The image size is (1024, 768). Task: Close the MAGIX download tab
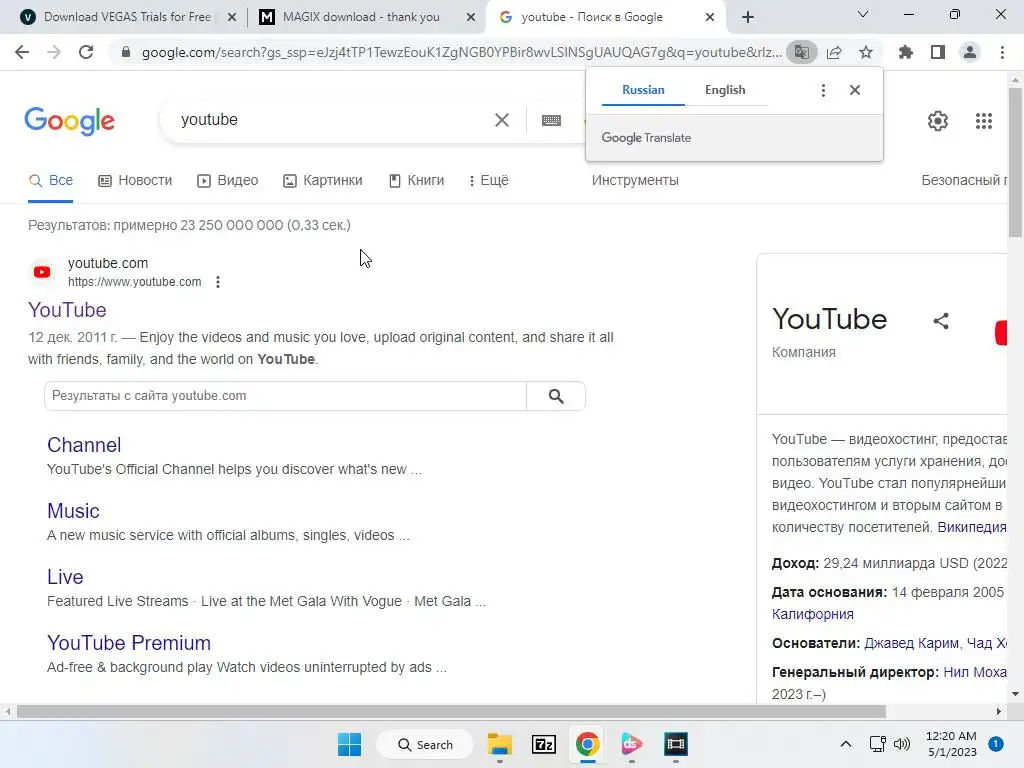[470, 17]
